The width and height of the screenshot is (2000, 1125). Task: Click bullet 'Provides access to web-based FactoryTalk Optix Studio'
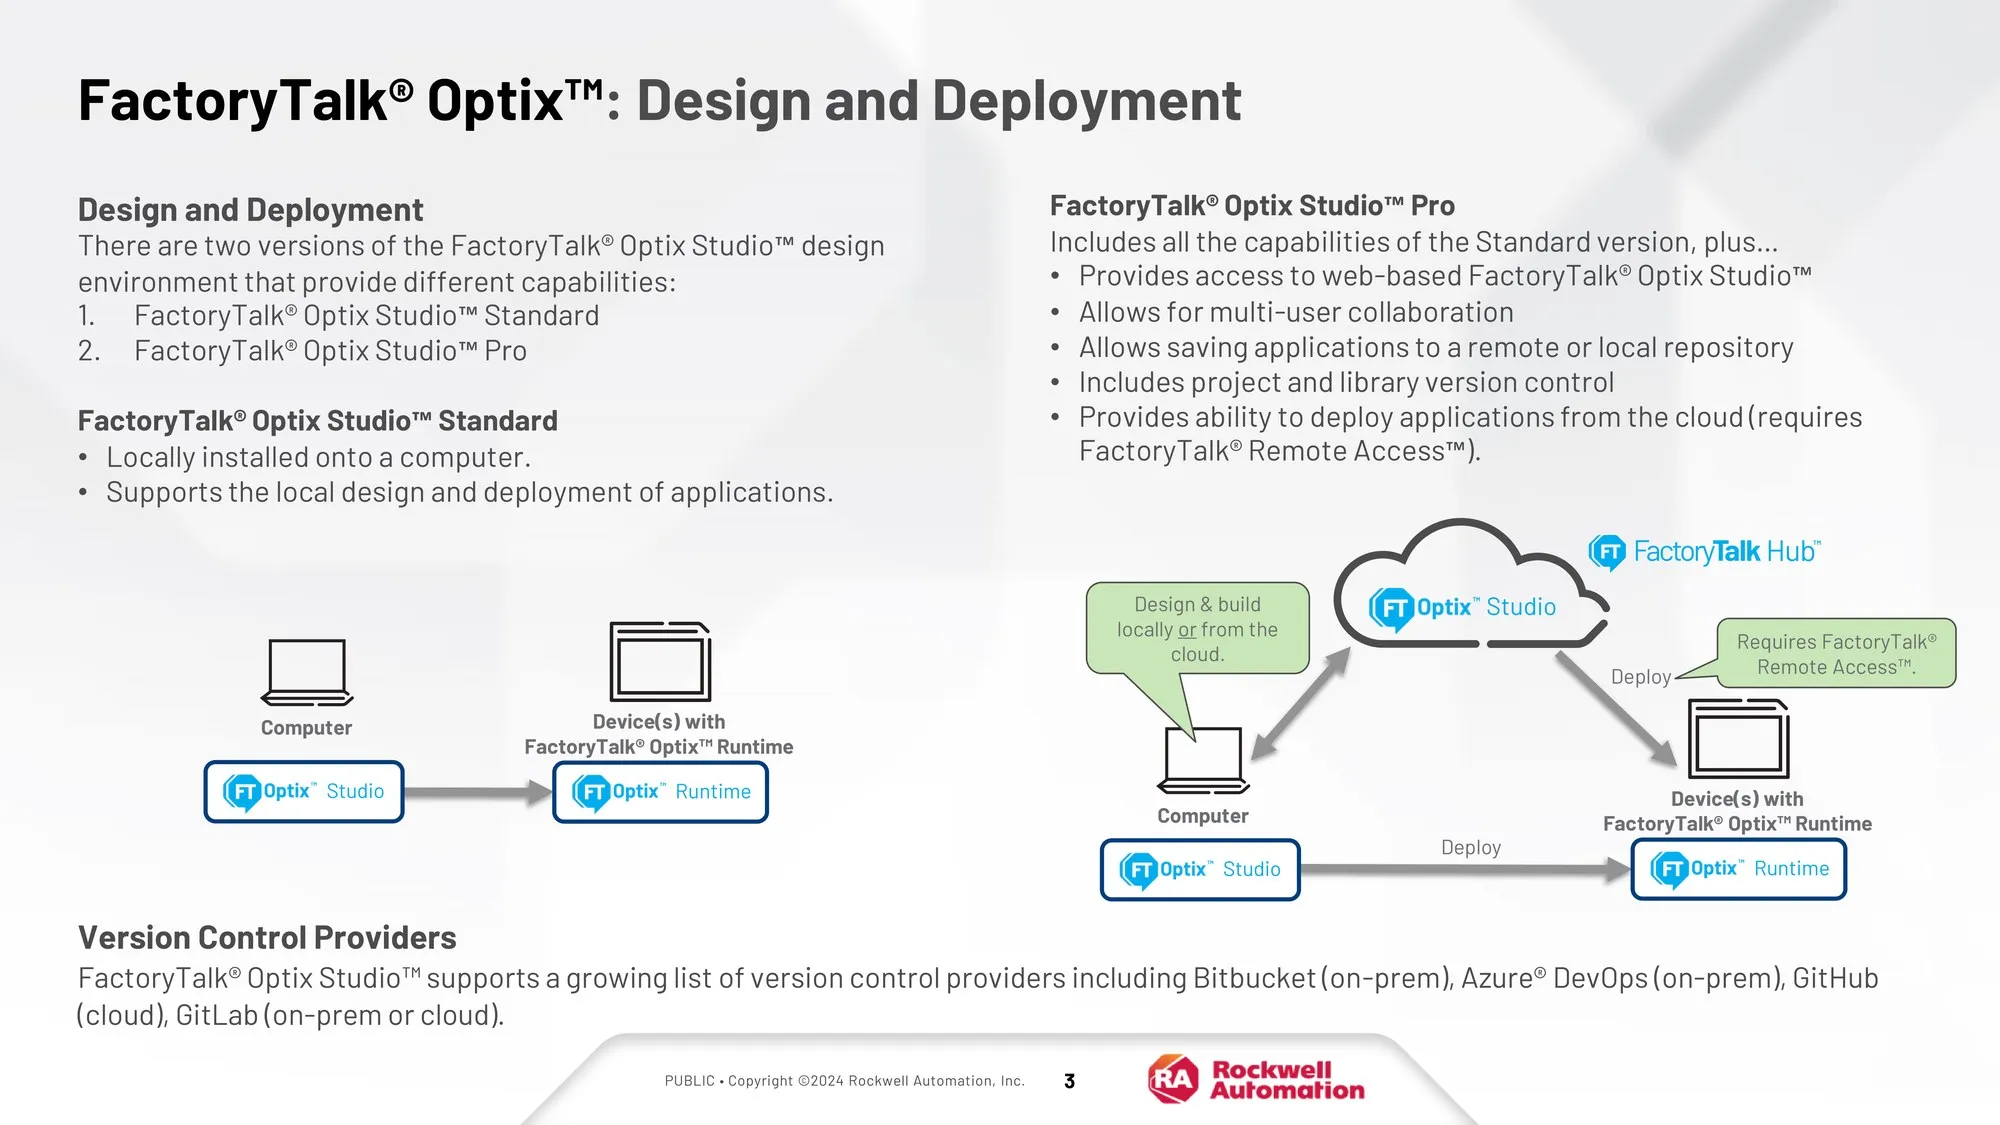tap(1430, 277)
